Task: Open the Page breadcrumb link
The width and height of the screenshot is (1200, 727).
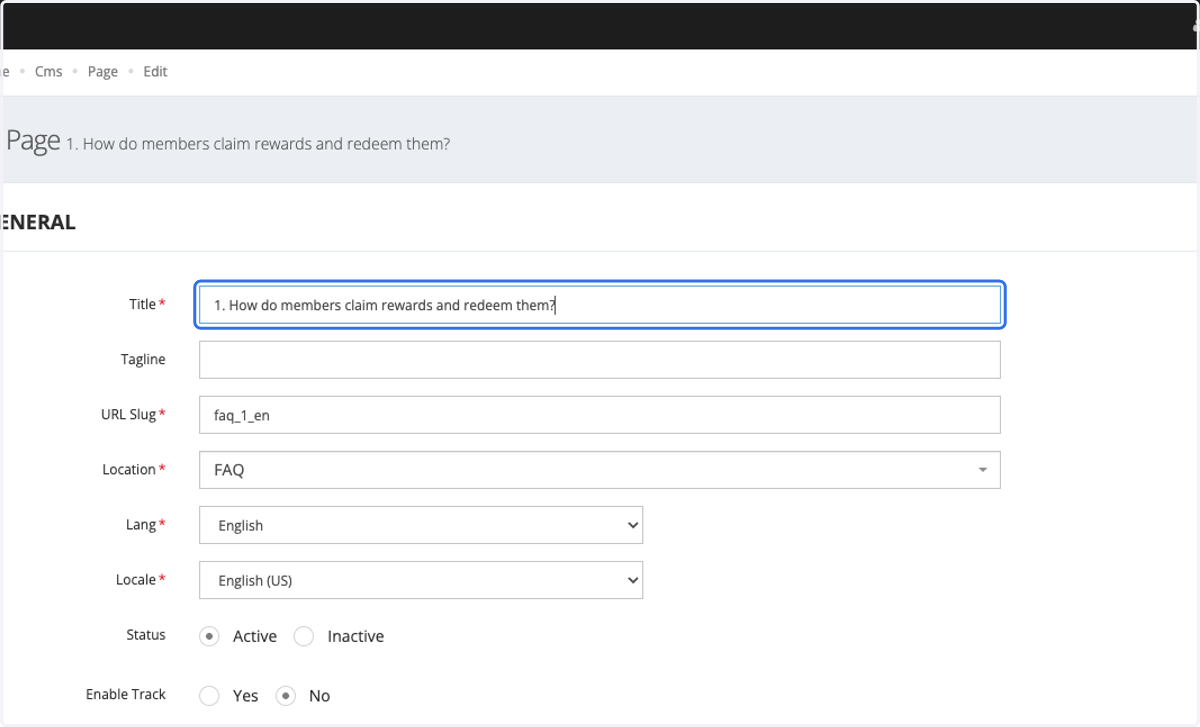Action: pyautogui.click(x=103, y=72)
